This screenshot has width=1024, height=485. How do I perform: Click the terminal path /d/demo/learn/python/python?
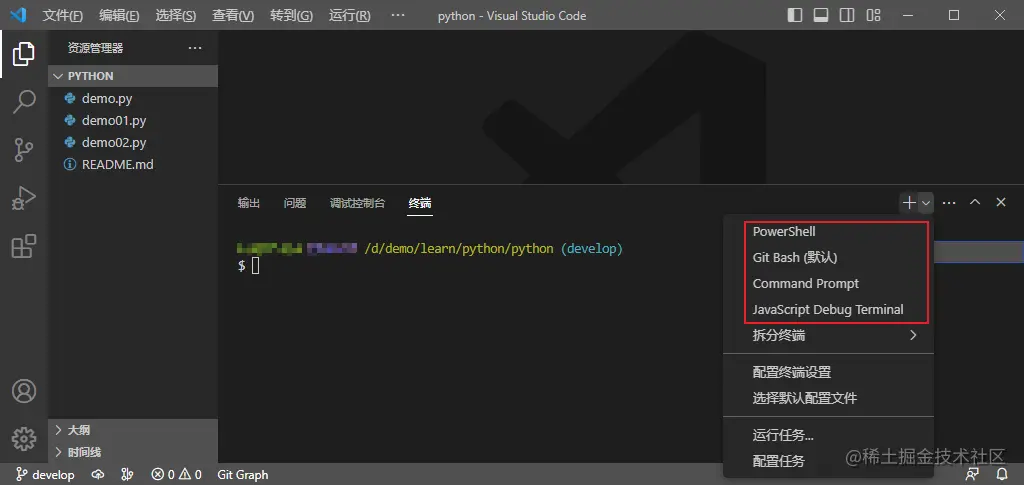(458, 249)
